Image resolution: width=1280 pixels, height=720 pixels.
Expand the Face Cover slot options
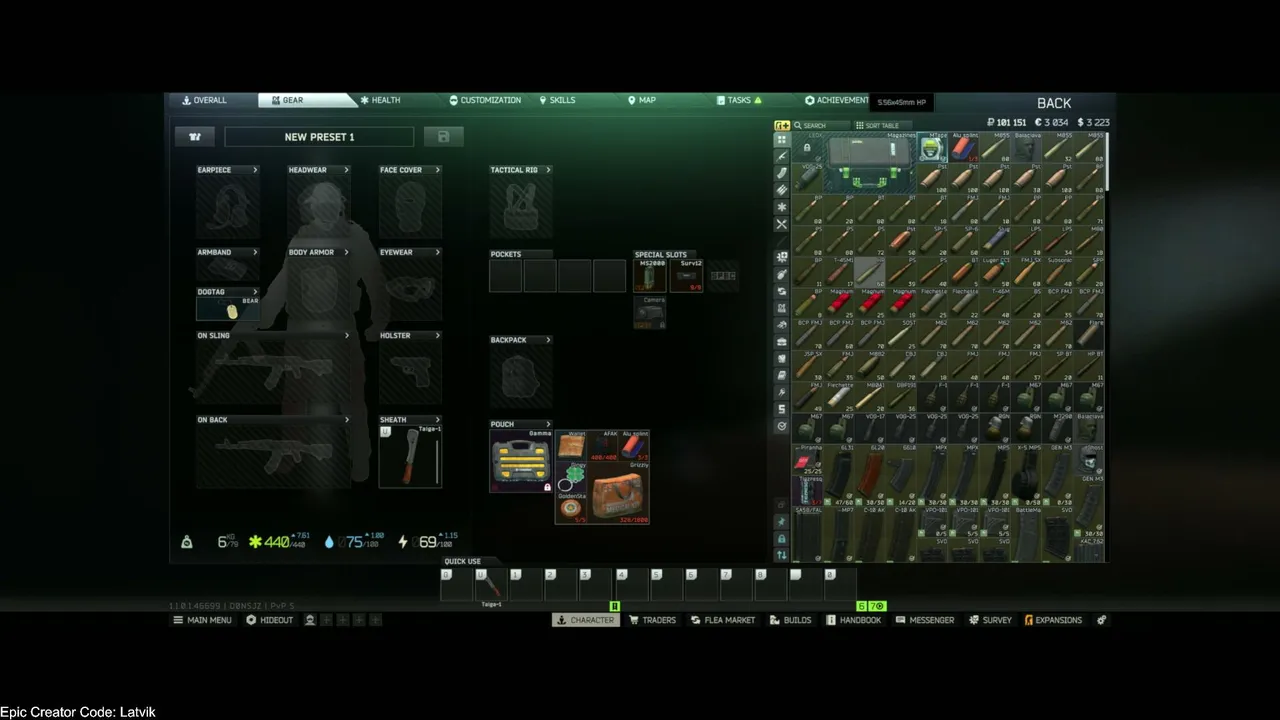pyautogui.click(x=438, y=170)
